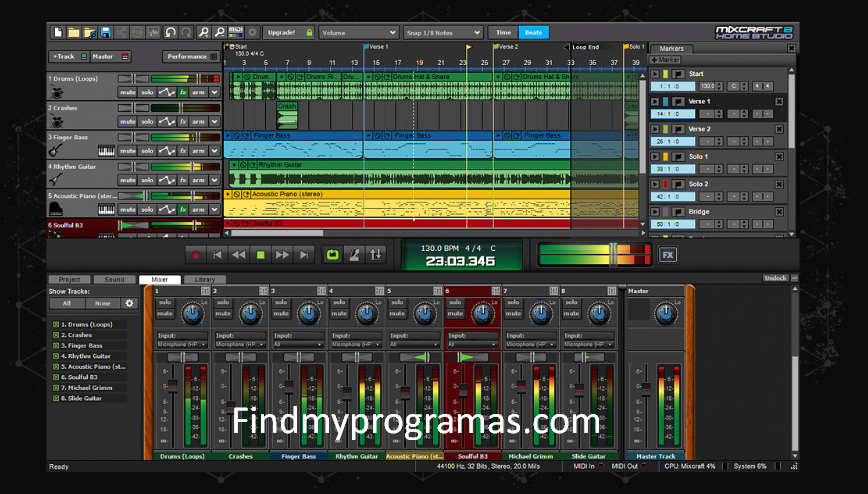Select the Mixer tab
This screenshot has width=868, height=494.
160,280
